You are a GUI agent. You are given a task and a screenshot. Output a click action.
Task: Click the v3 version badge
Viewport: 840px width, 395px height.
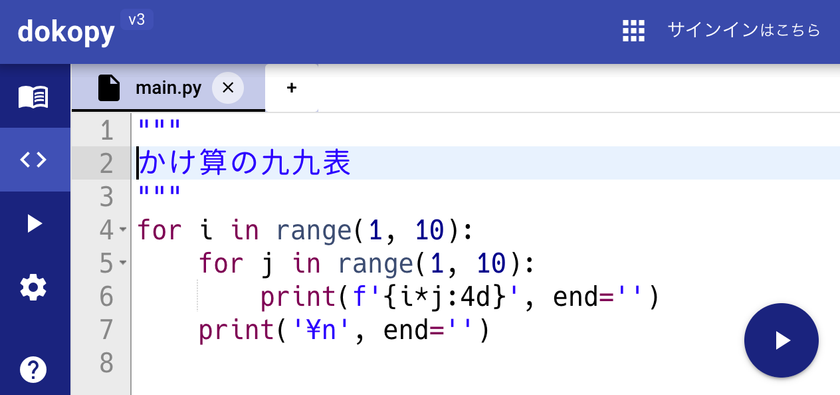tap(137, 20)
